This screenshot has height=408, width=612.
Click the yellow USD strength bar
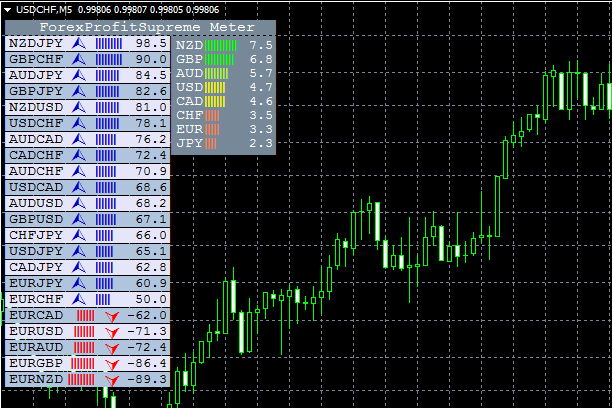pyautogui.click(x=217, y=88)
